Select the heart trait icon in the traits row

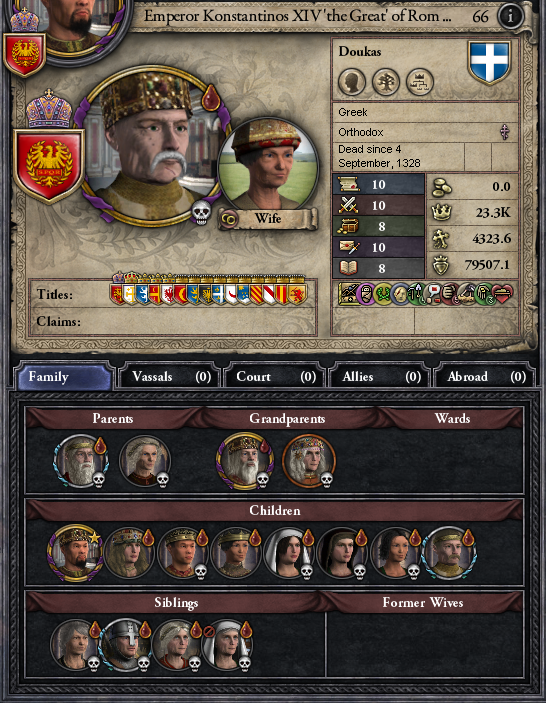tap(503, 295)
